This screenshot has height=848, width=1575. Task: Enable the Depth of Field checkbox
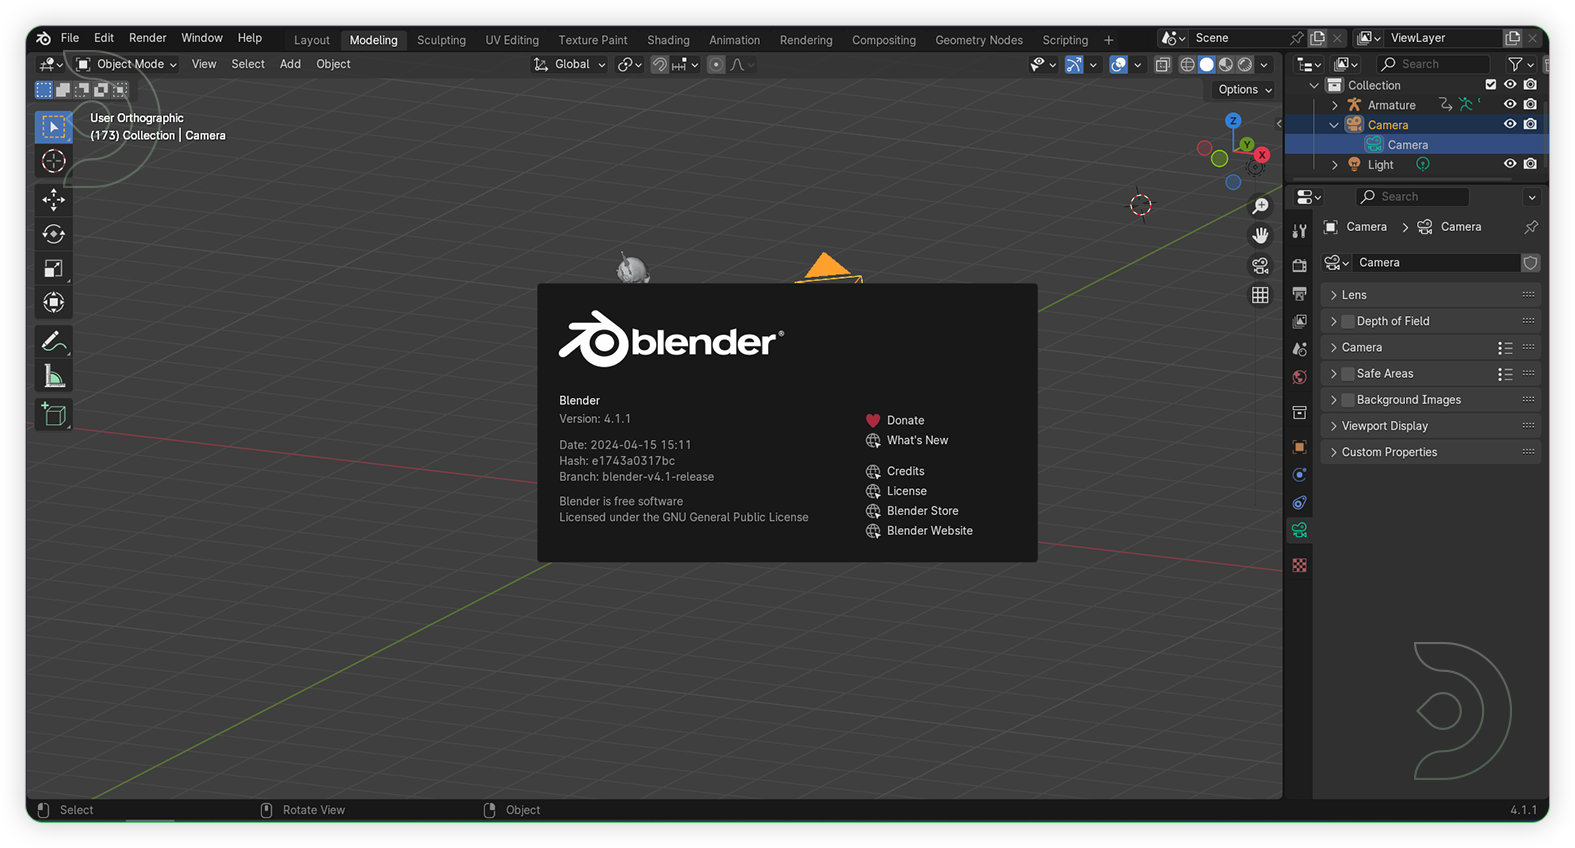click(1348, 321)
